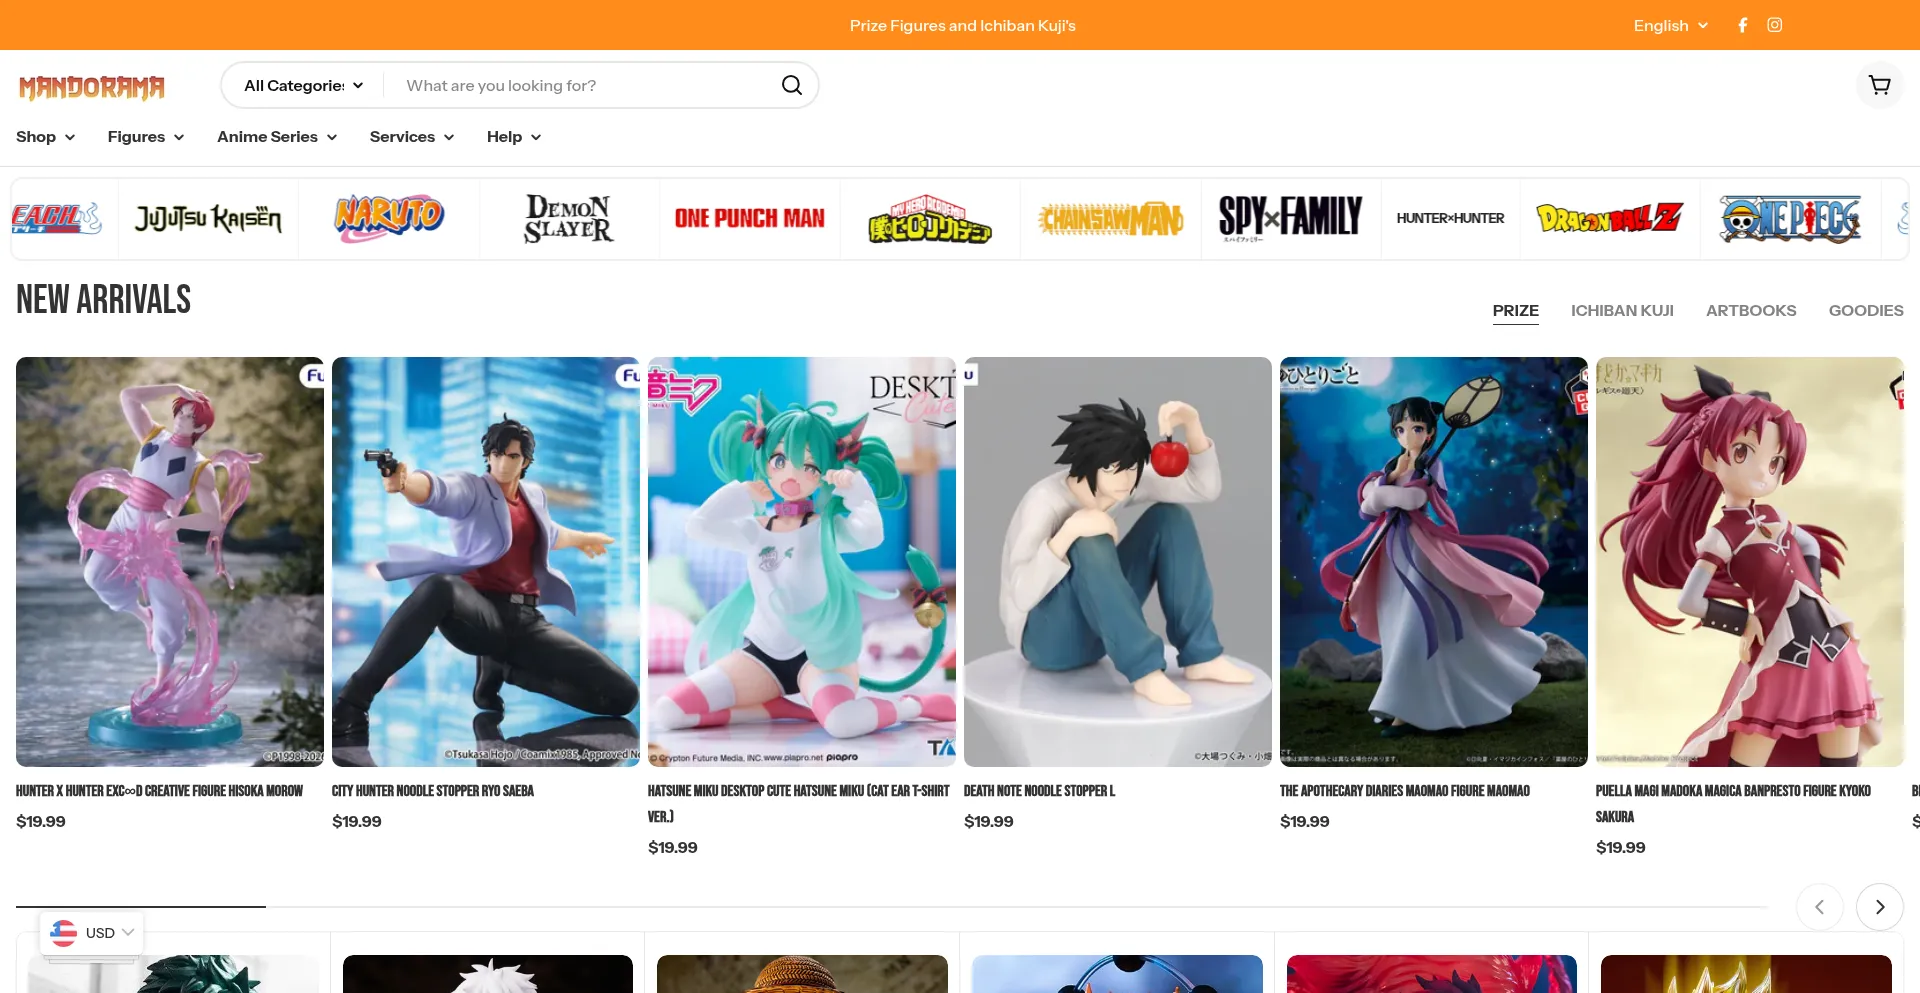
Task: Open the Dragon Ball Z series logo
Action: (1610, 219)
